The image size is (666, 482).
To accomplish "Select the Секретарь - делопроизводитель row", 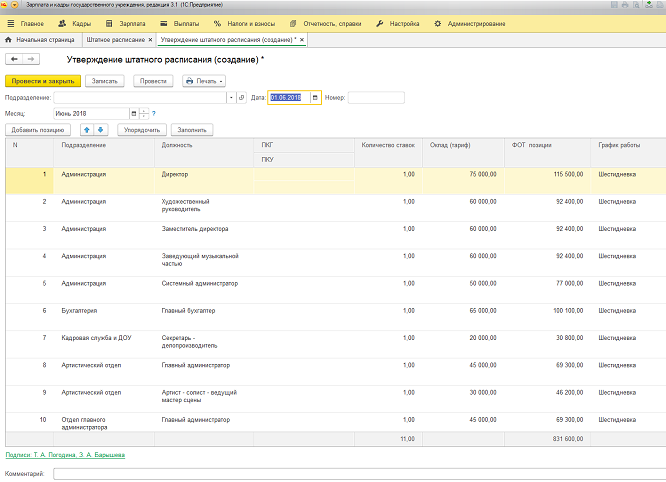I will coord(336,344).
